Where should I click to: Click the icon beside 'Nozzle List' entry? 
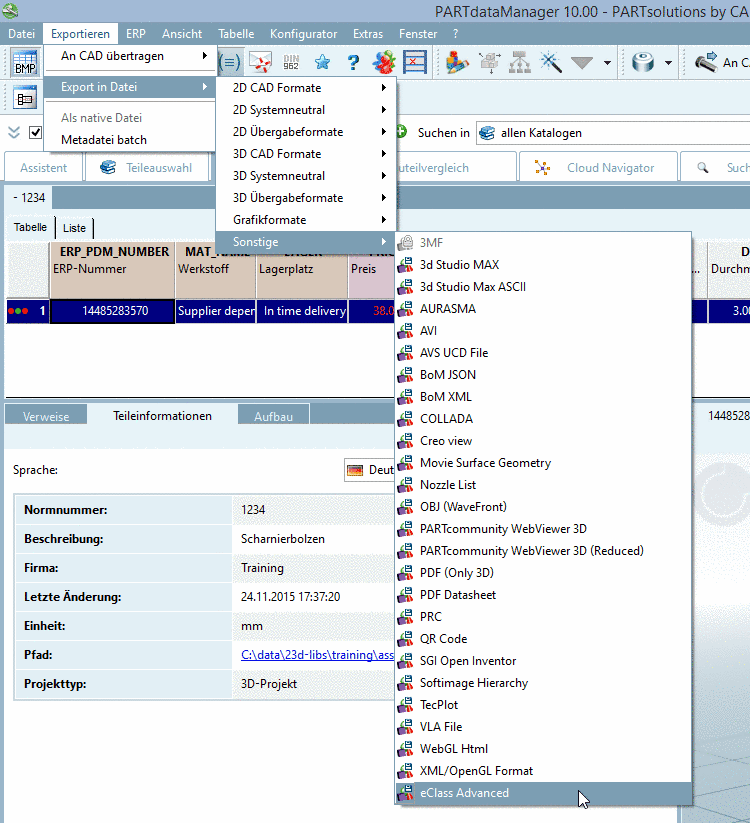coord(405,485)
